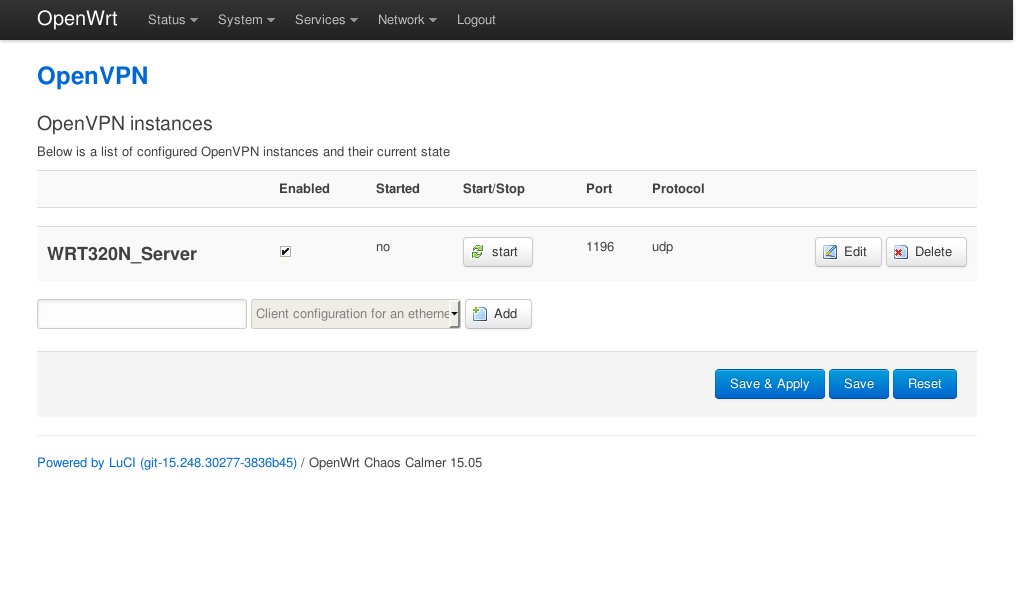This screenshot has width=1024, height=612.
Task: Click the green start icon for WRT320N_Server
Action: (478, 252)
